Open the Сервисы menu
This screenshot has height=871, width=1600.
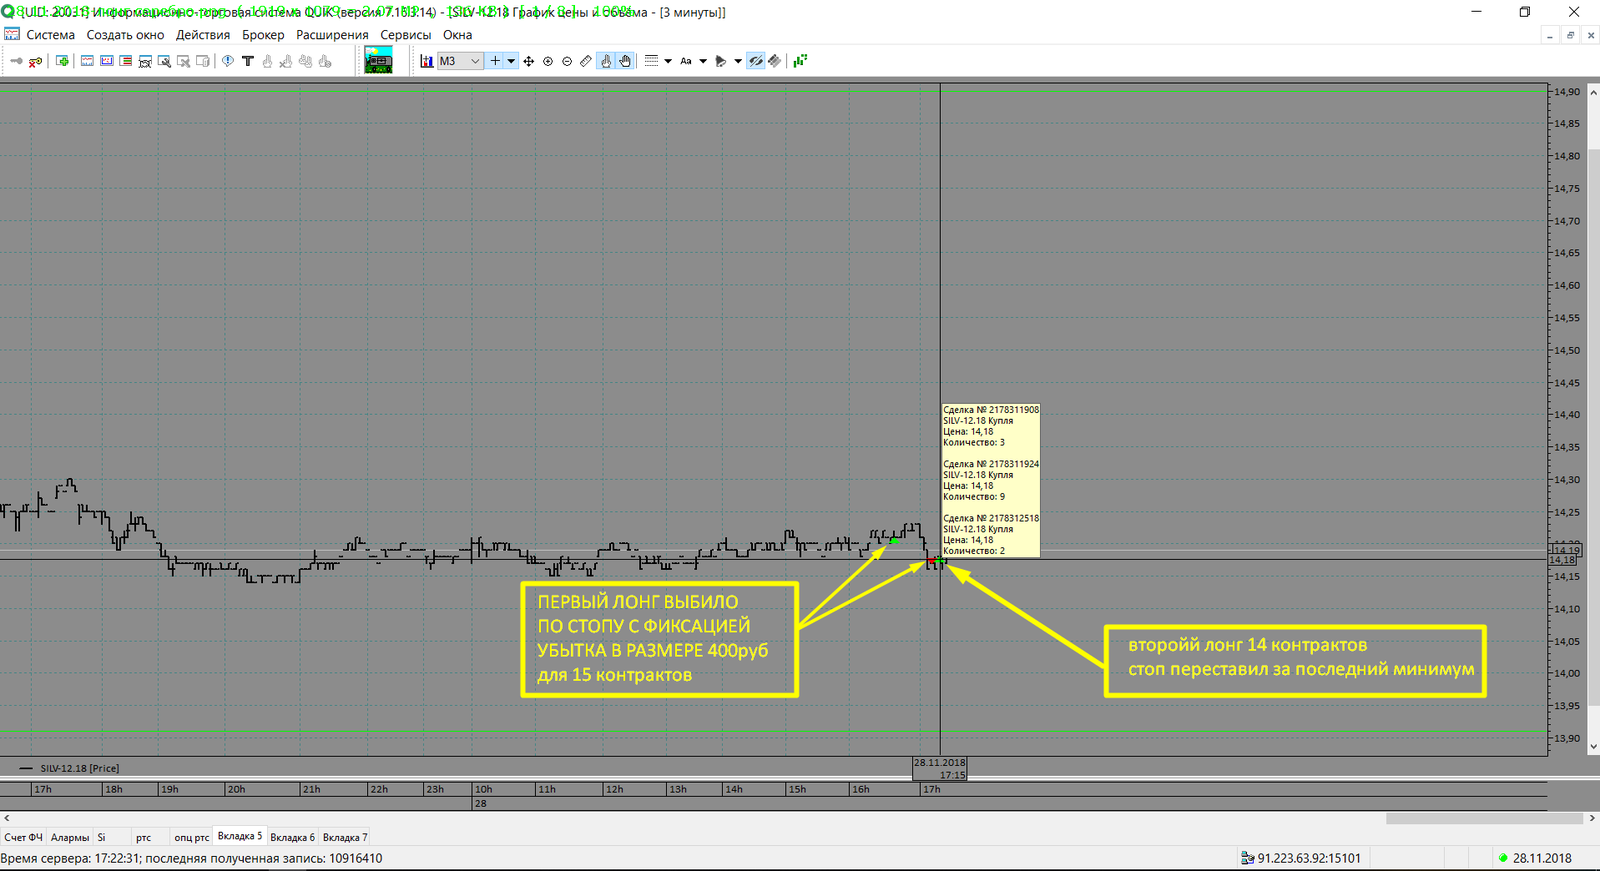point(406,35)
